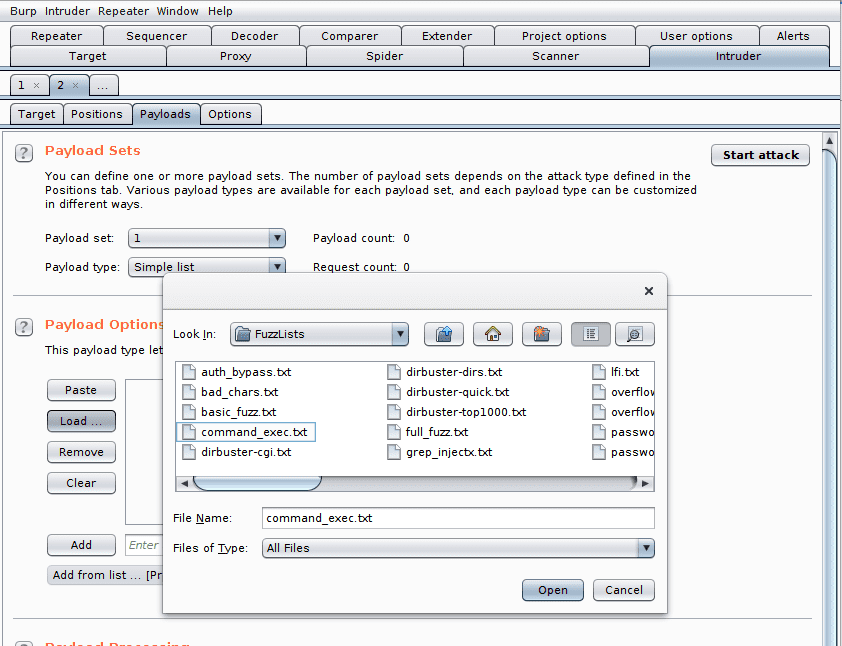
Task: Create a new folder in file dialog
Action: click(x=541, y=334)
